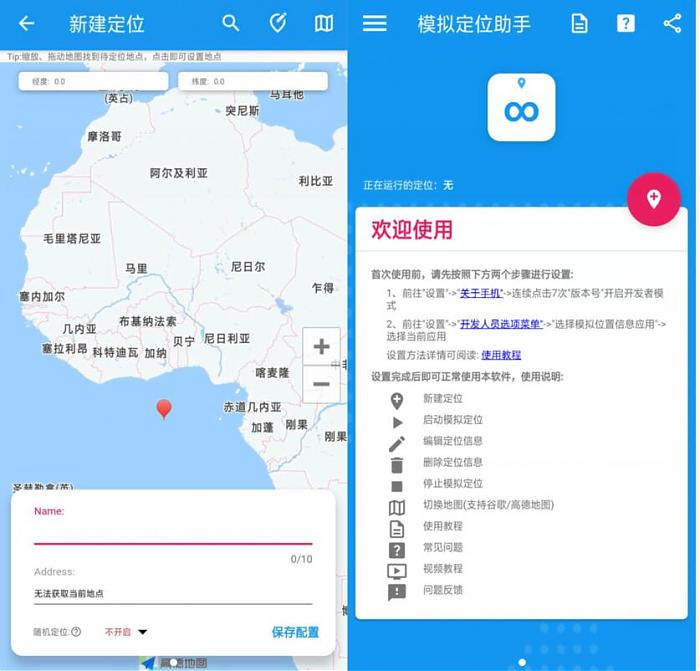Tap the back arrow in 新建定位 header

pyautogui.click(x=27, y=23)
